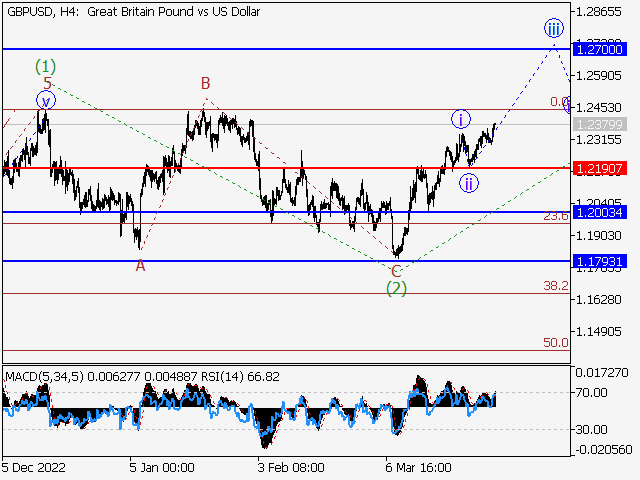Click the 1.23155 price axis value
The image size is (640, 480).
click(598, 140)
